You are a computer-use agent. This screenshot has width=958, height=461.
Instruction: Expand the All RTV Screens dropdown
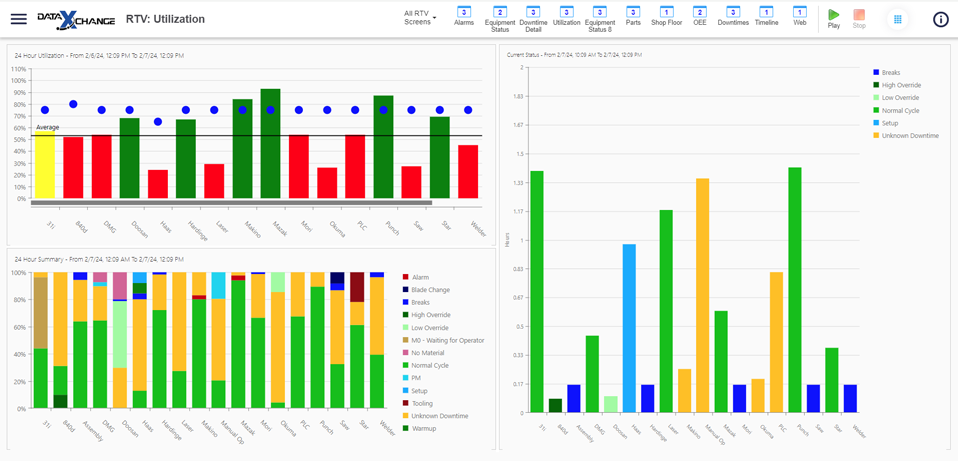[420, 17]
